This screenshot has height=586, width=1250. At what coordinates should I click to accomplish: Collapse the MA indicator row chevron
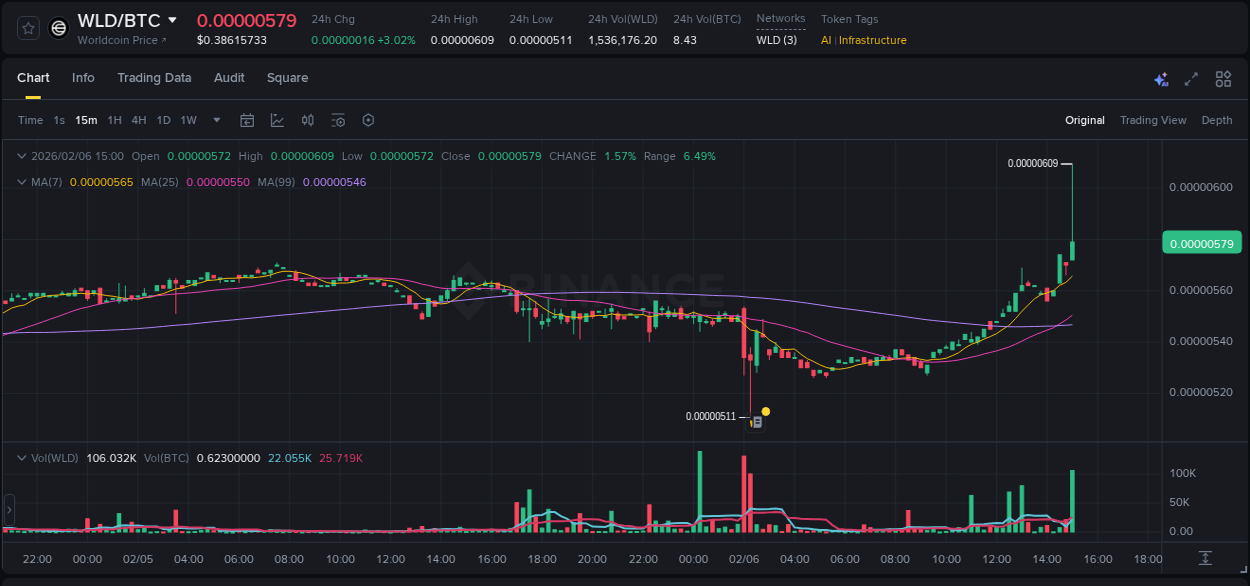[x=22, y=183]
